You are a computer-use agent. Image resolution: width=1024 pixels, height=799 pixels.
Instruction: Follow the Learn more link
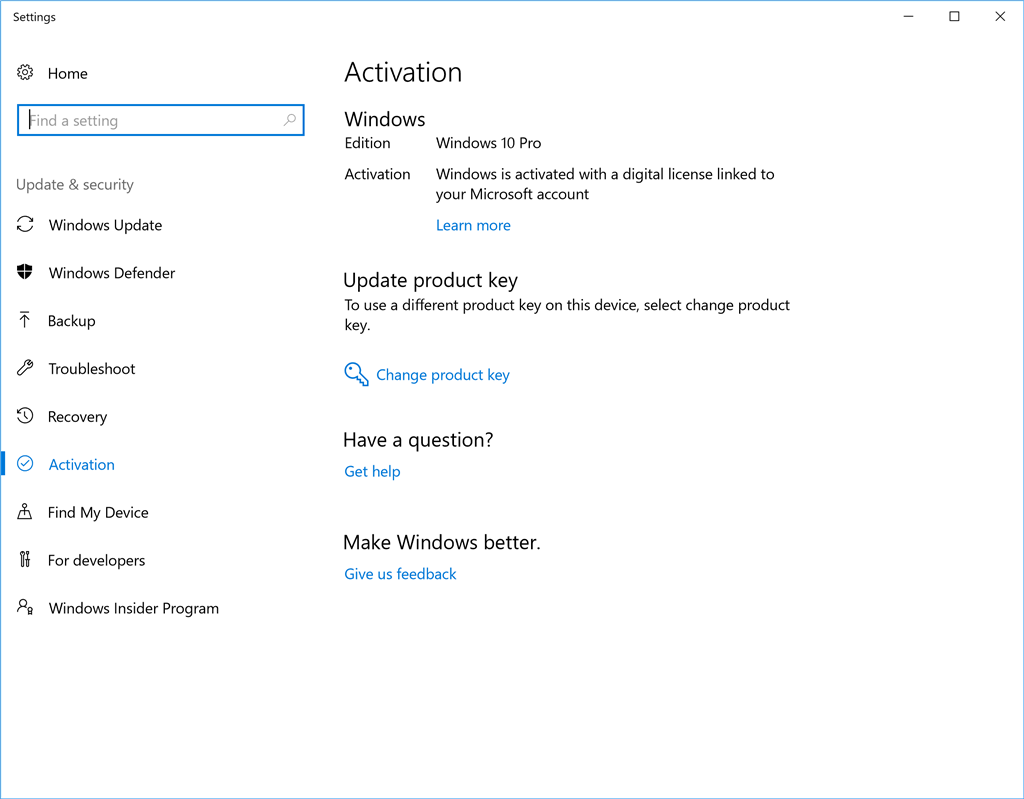(473, 225)
